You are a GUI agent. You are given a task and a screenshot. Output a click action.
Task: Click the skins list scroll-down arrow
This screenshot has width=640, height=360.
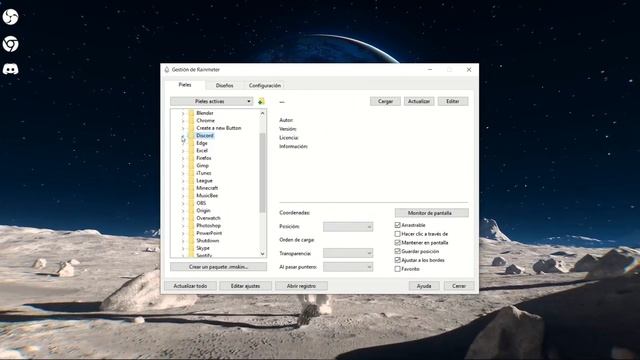(262, 253)
